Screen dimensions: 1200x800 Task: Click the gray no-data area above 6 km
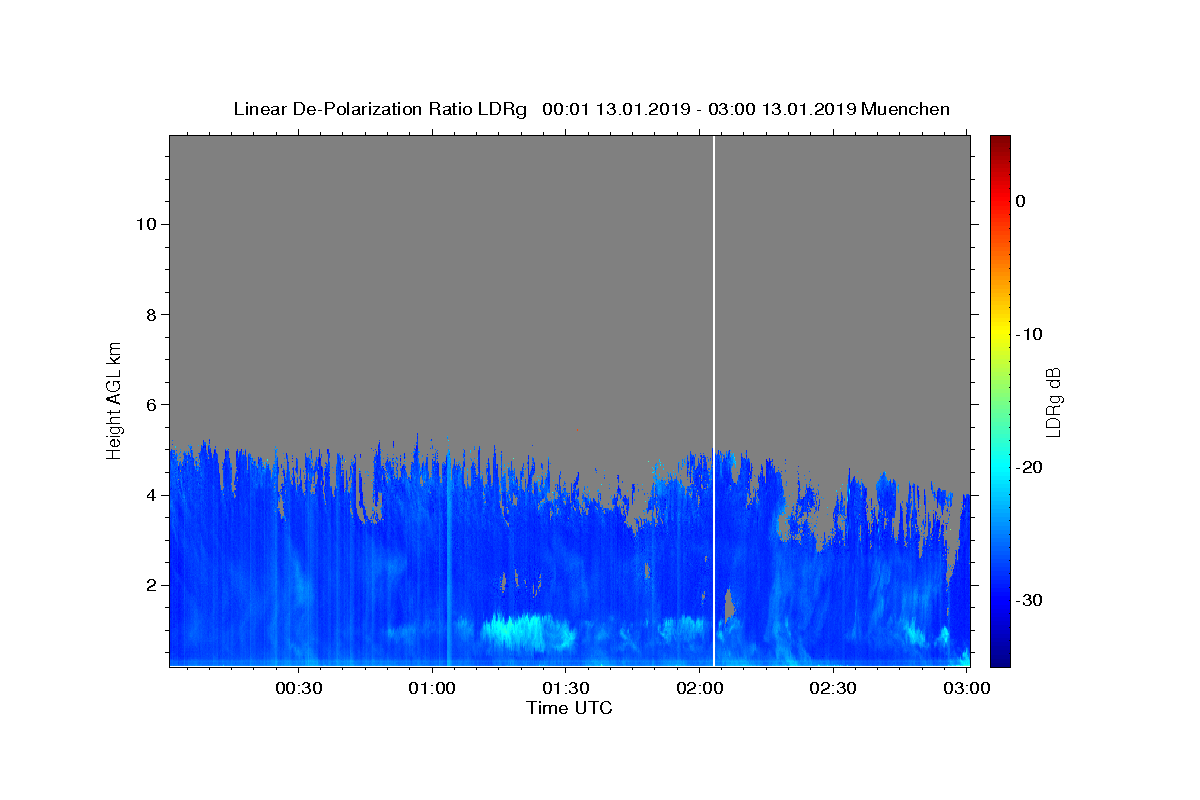coord(569,270)
